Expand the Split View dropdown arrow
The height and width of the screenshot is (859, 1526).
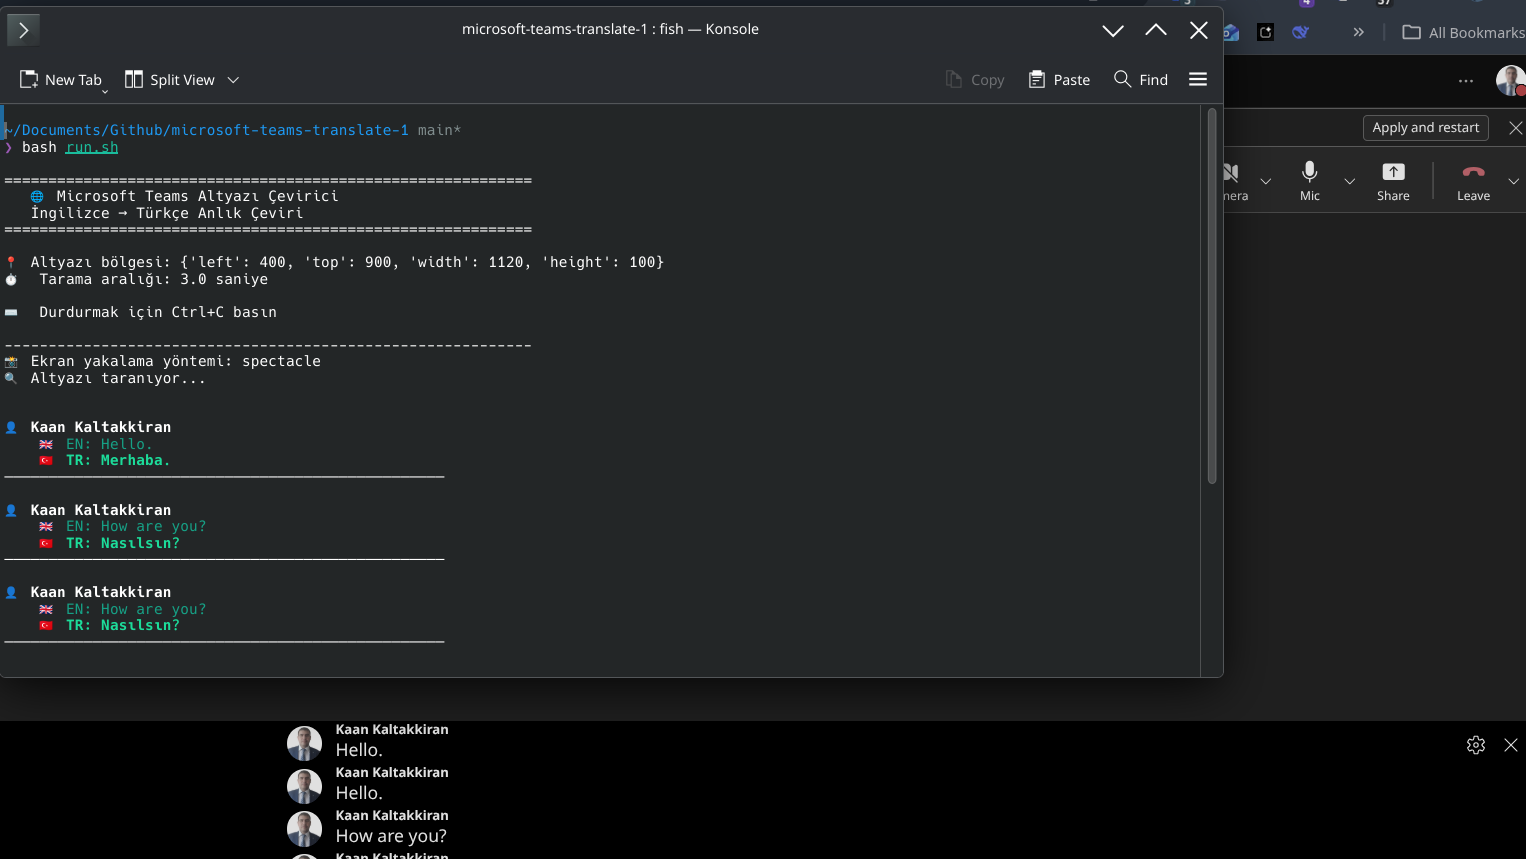233,80
